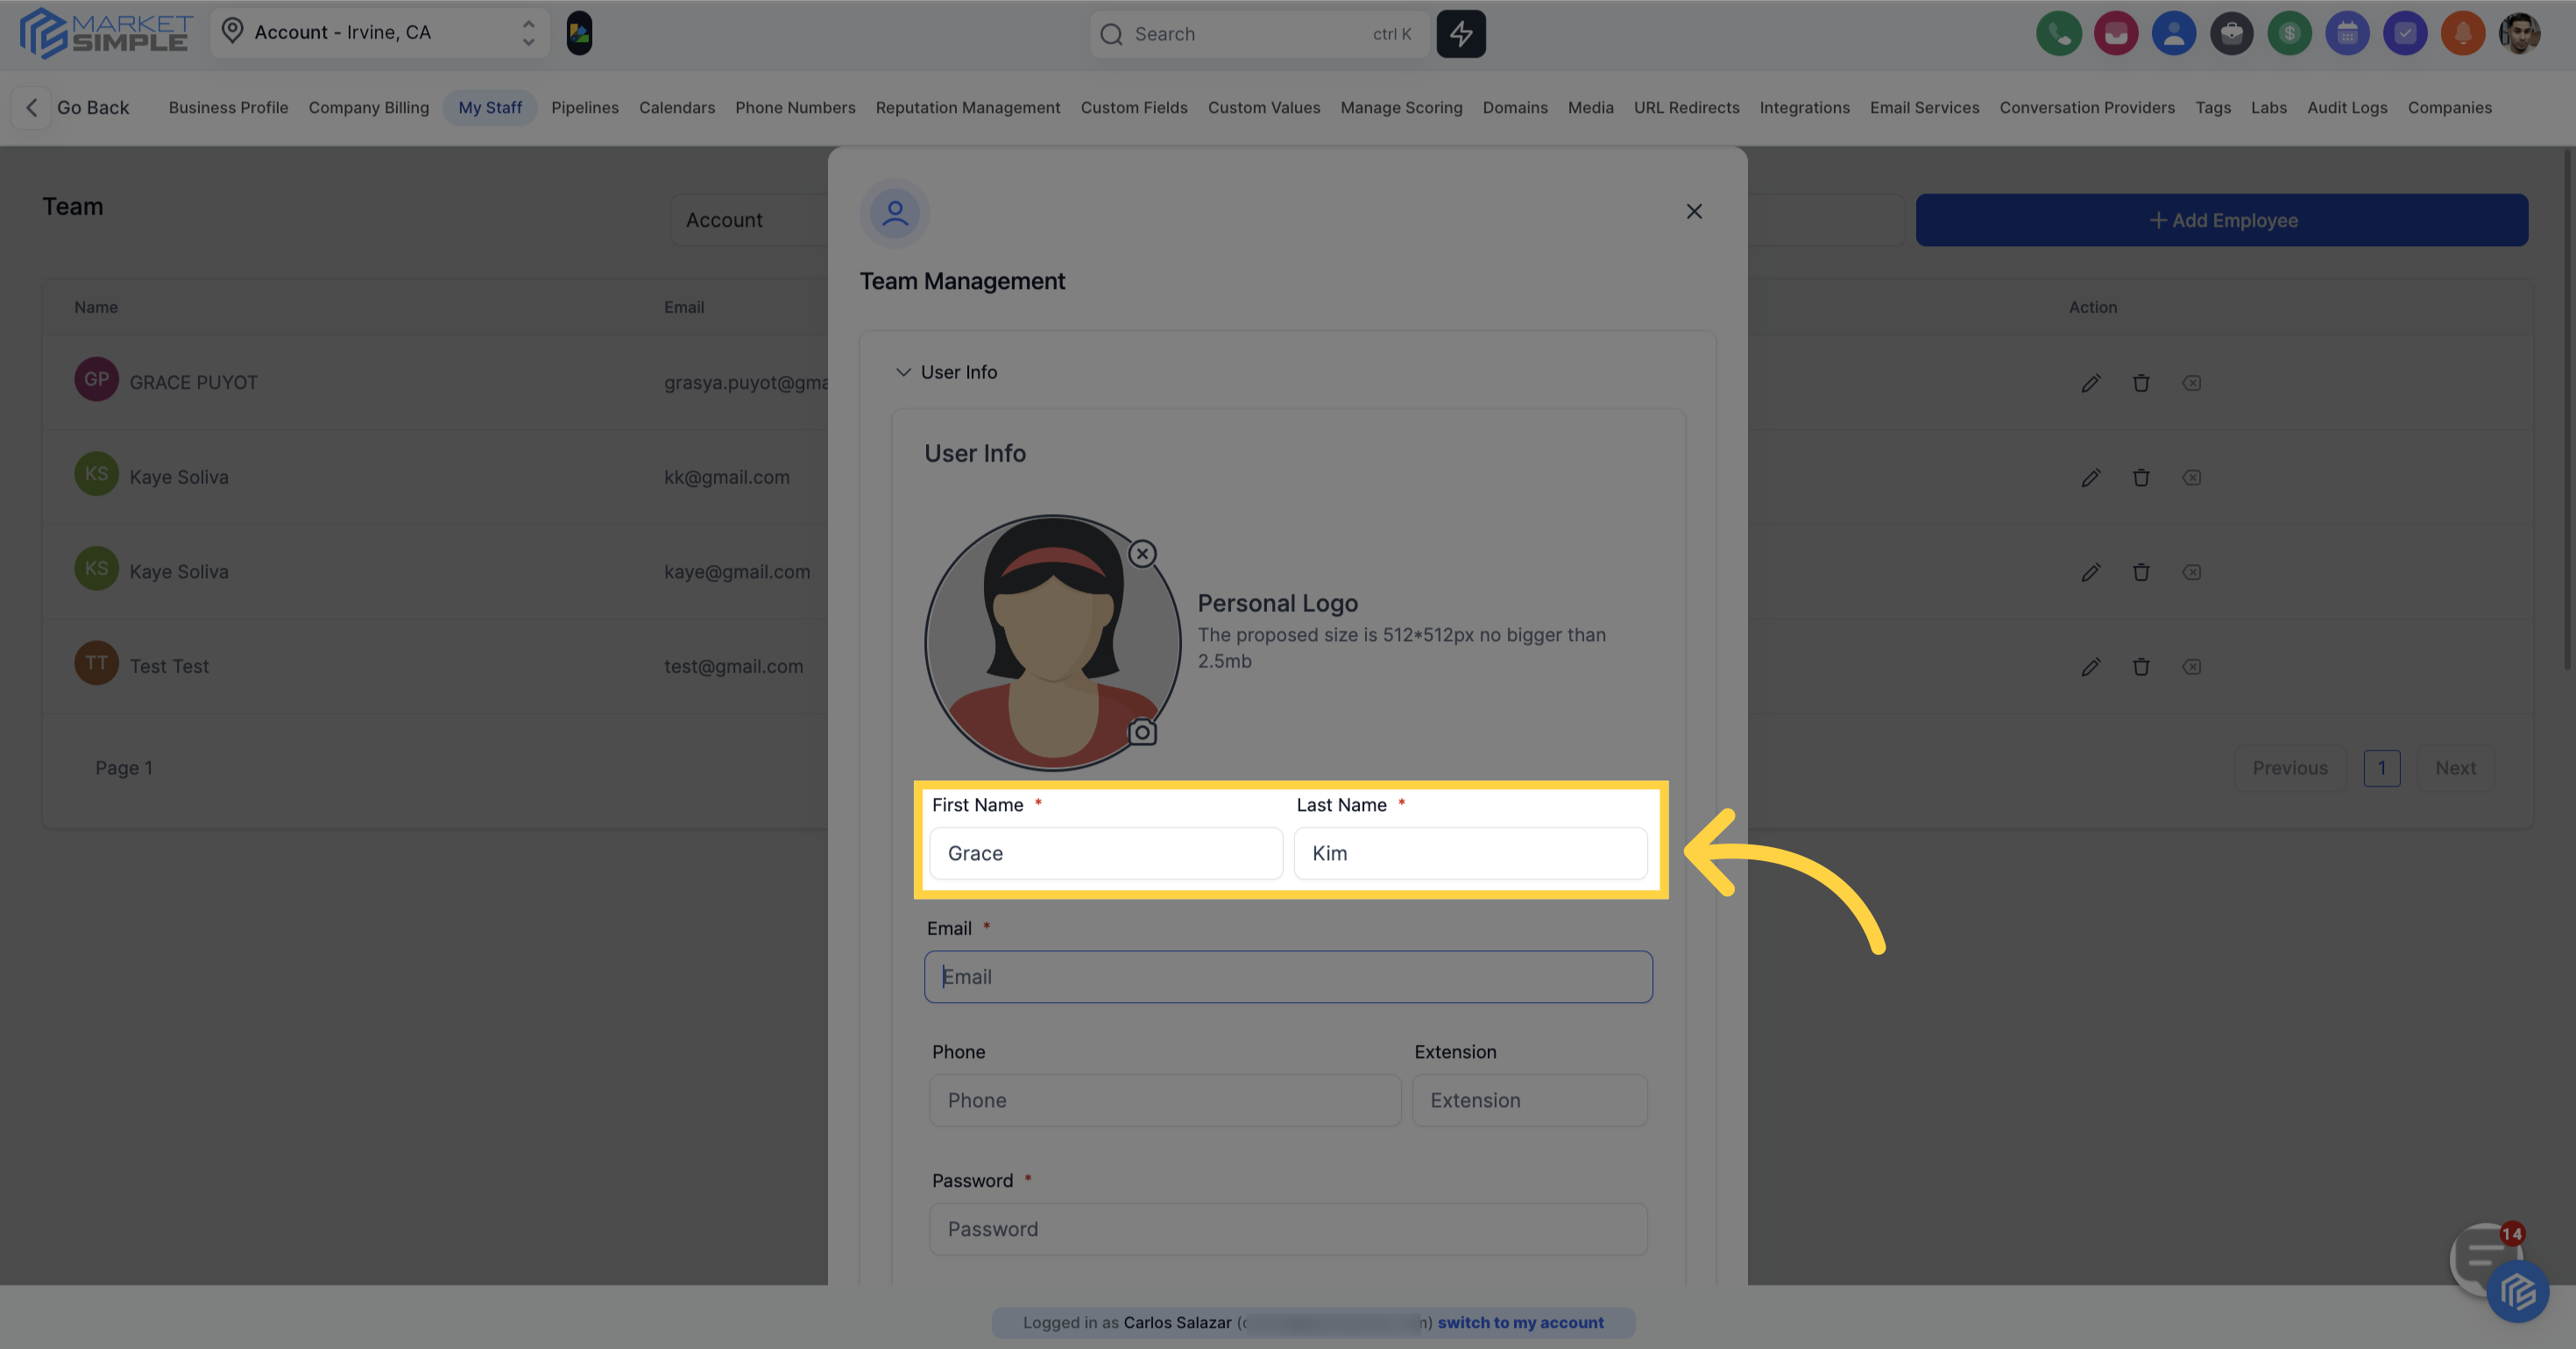Open the notifications bell icon

coord(2464,33)
